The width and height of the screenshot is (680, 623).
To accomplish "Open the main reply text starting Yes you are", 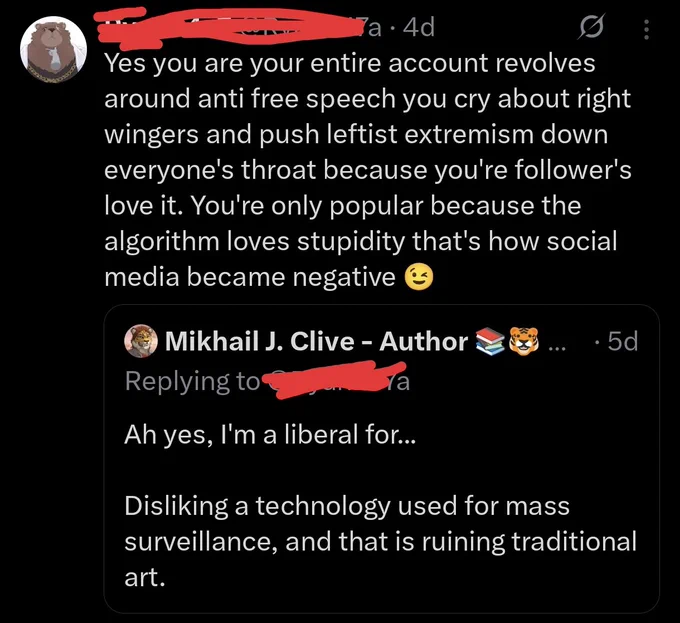I will click(x=367, y=170).
